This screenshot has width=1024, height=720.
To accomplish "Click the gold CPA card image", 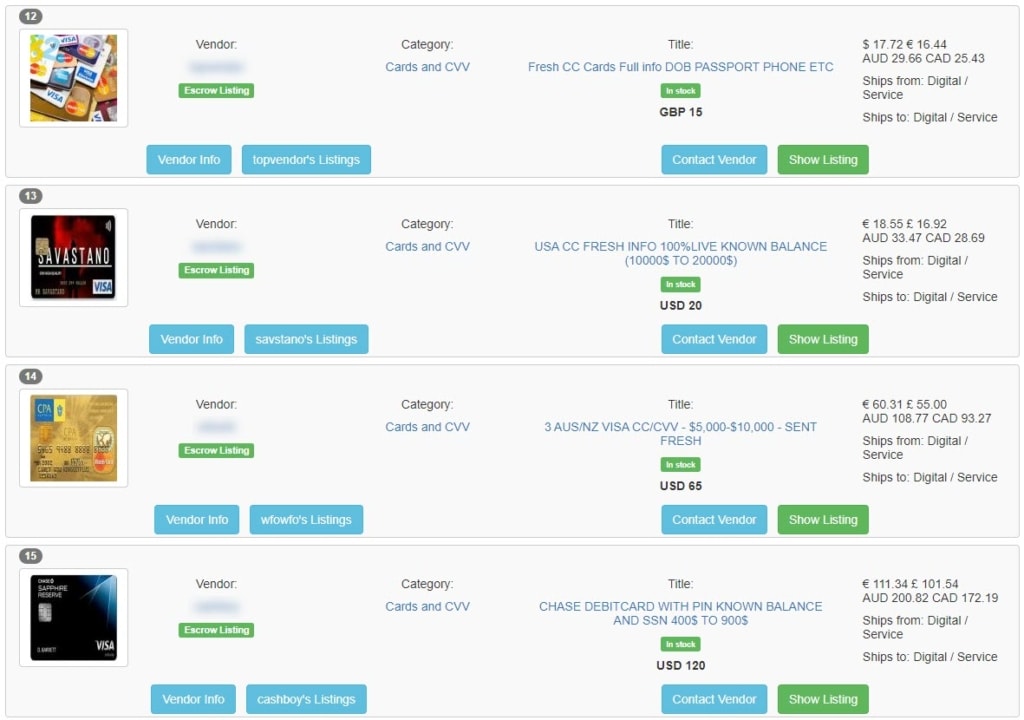I will click(x=73, y=438).
